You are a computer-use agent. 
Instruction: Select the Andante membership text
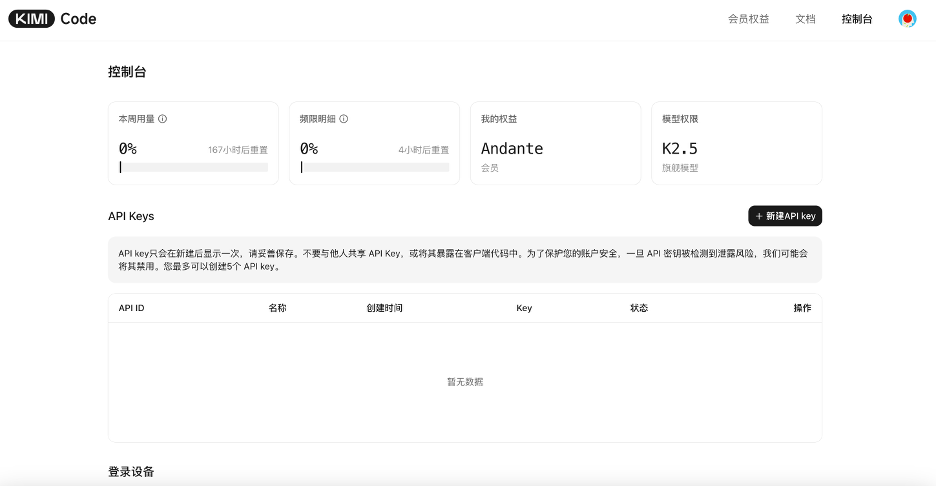tap(512, 149)
